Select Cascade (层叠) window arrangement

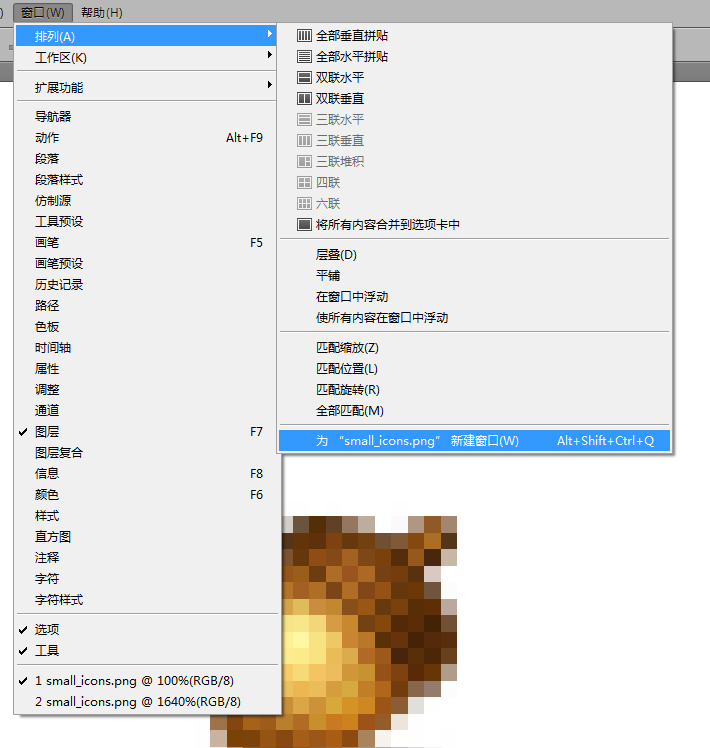336,255
